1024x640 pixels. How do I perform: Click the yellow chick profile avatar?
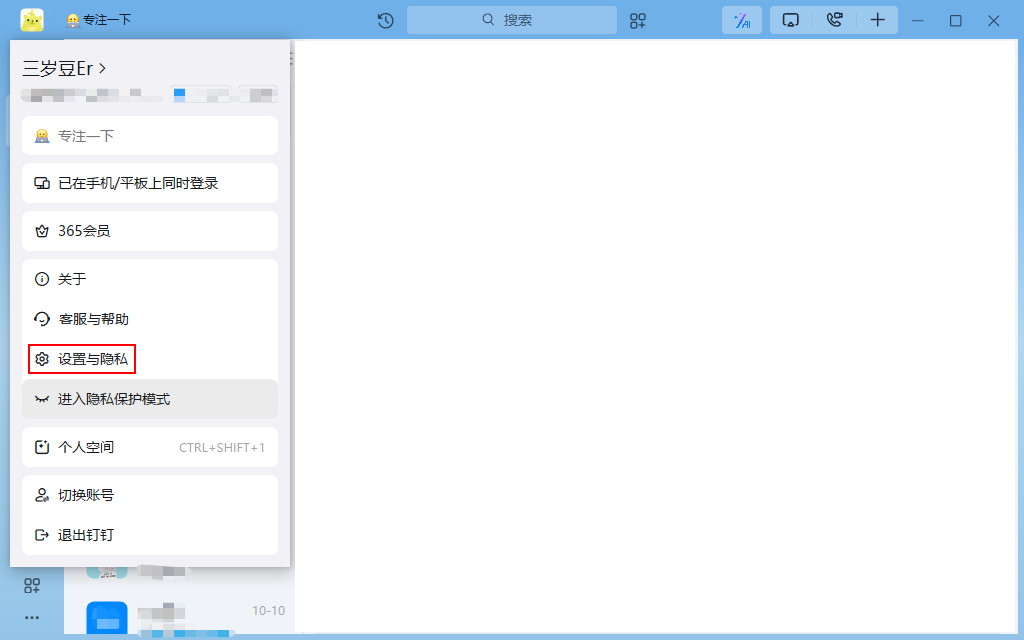coord(32,20)
